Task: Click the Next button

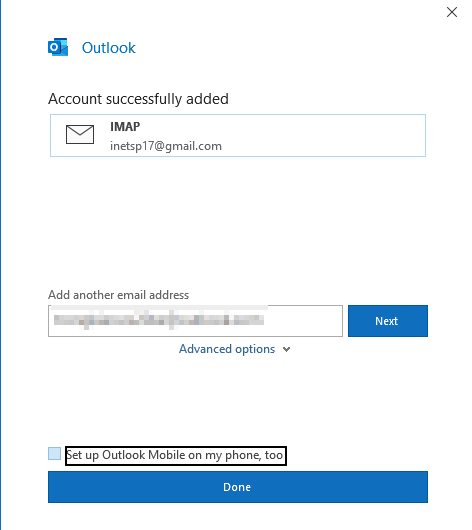Action: 388,321
